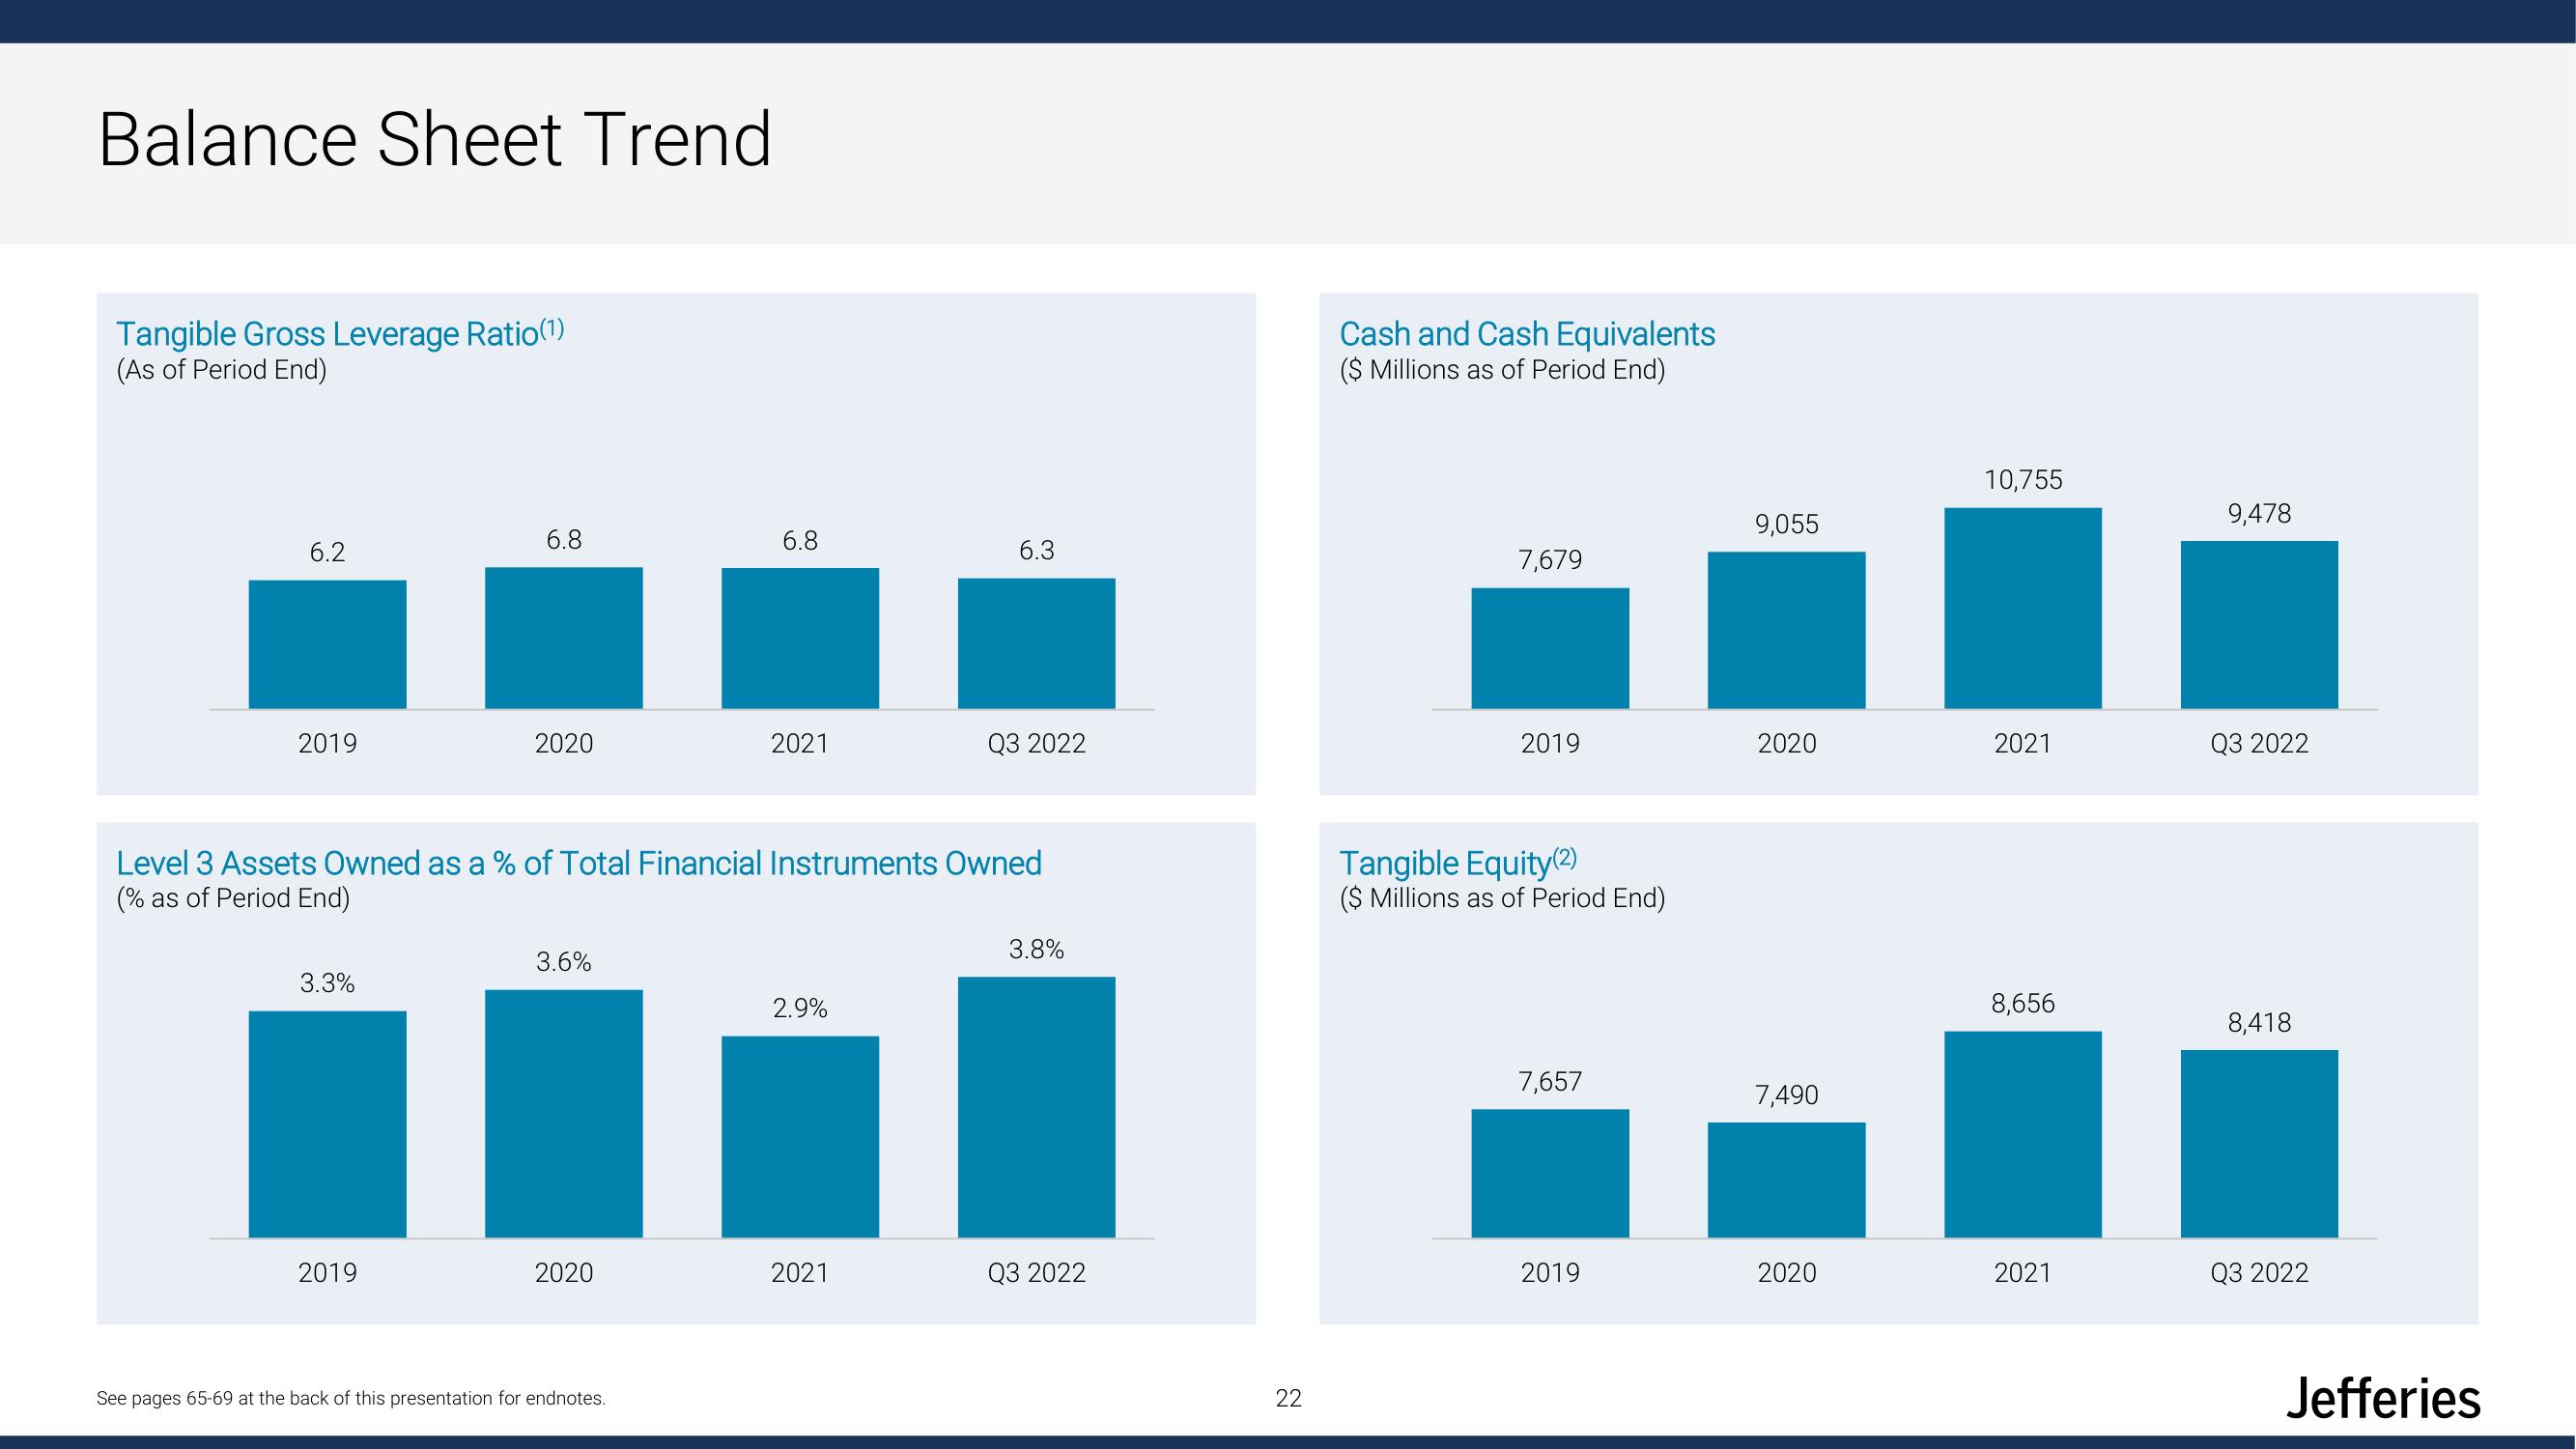This screenshot has height=1449, width=2576.
Task: Click the 7,679 cash value label
Action: tap(1550, 560)
